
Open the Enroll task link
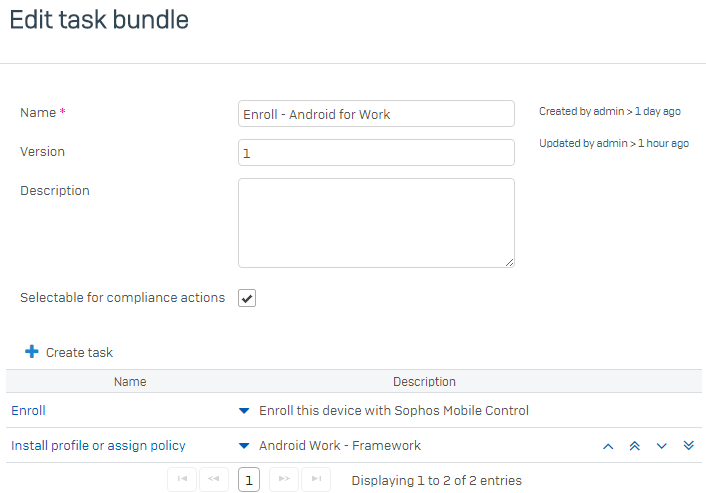[28, 411]
